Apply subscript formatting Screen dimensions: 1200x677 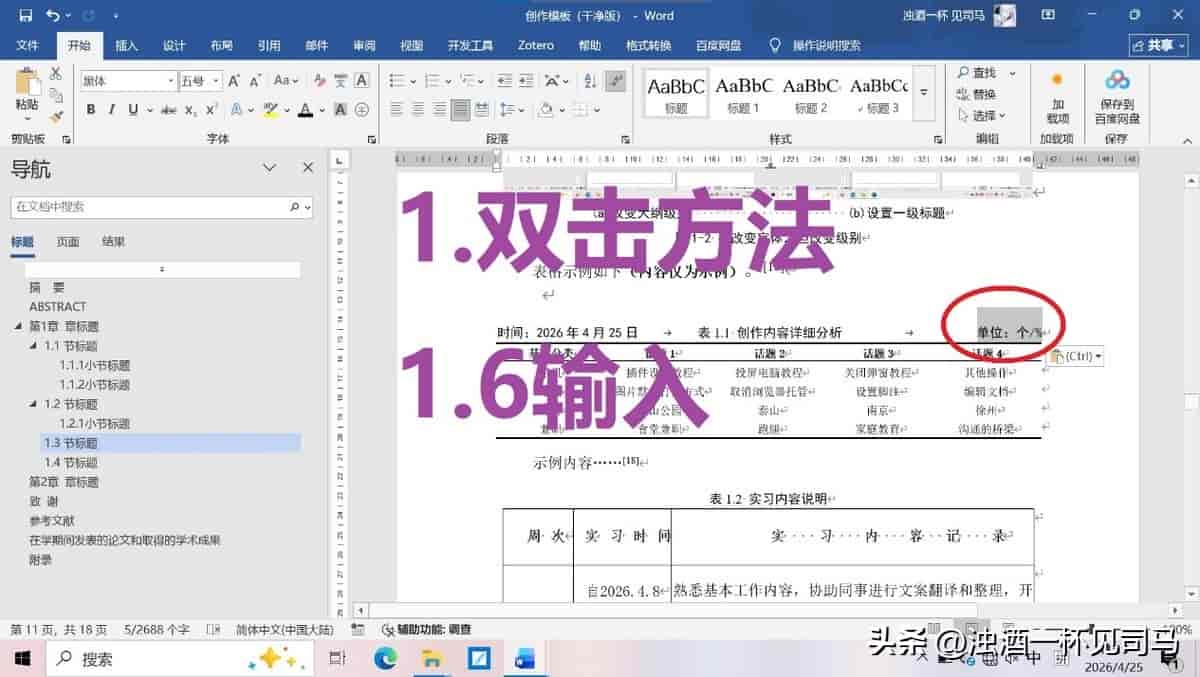pyautogui.click(x=189, y=109)
